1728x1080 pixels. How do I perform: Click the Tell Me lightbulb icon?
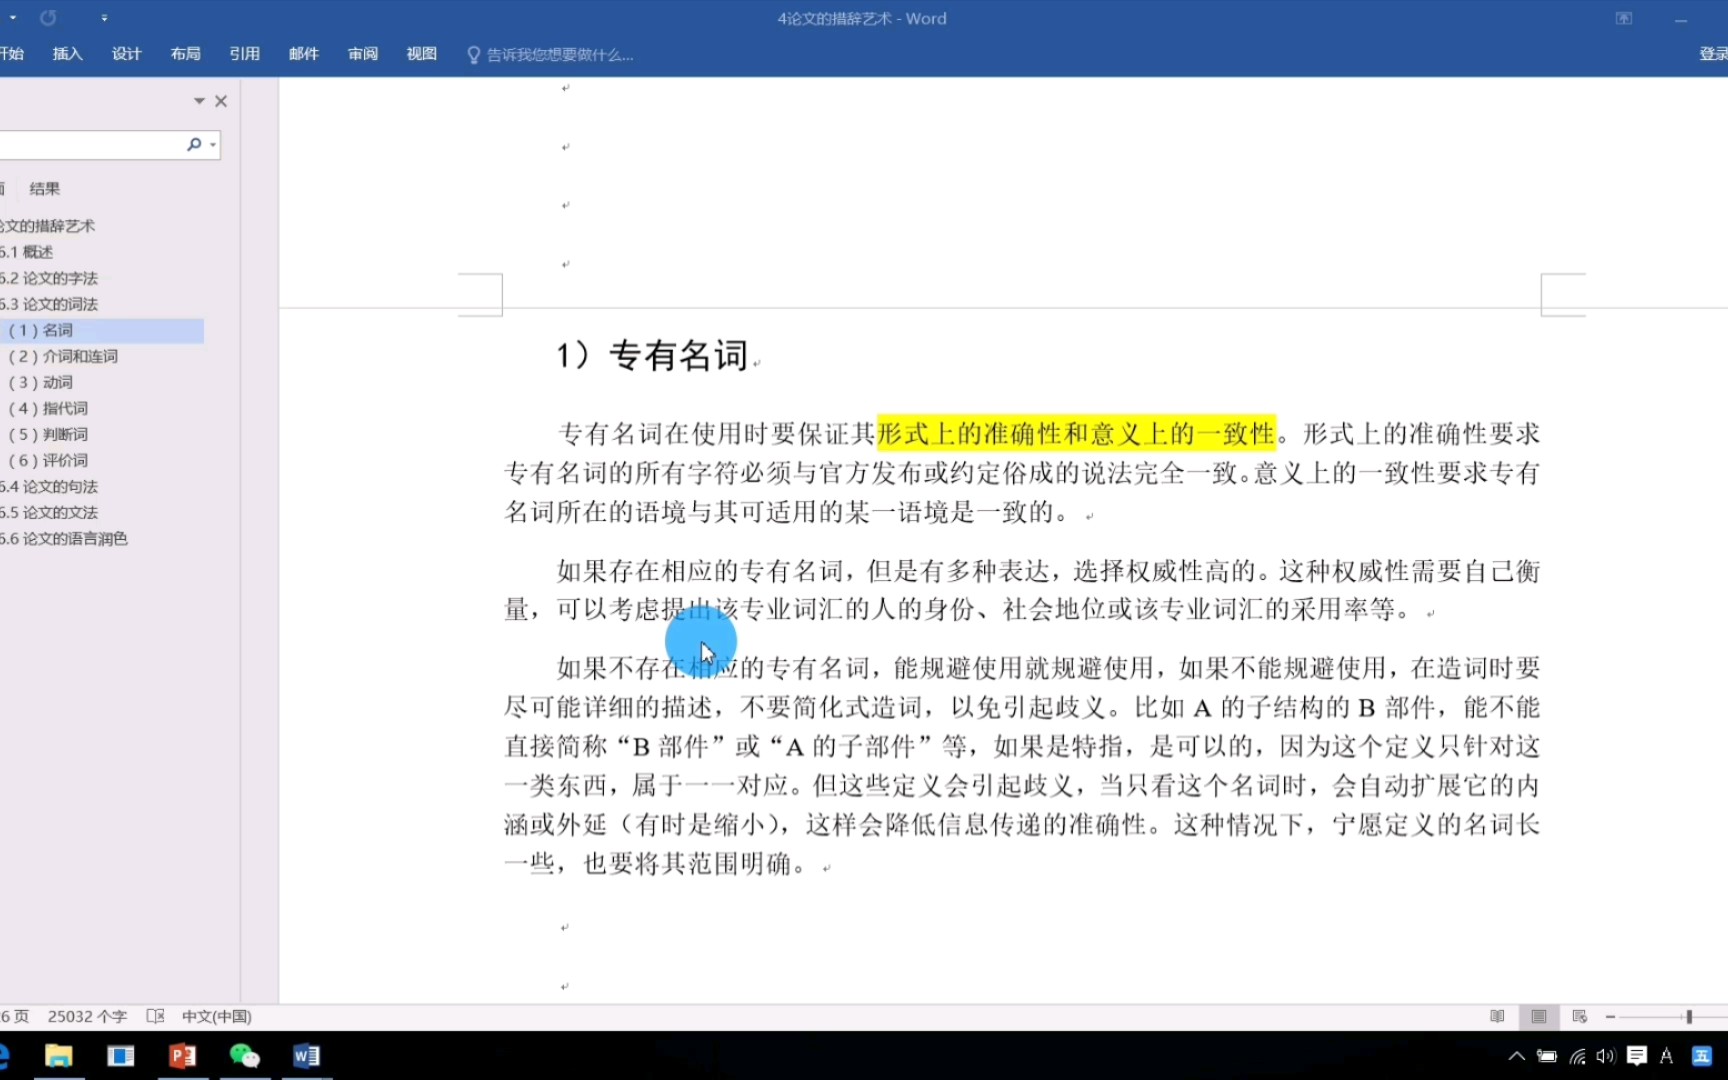(474, 55)
